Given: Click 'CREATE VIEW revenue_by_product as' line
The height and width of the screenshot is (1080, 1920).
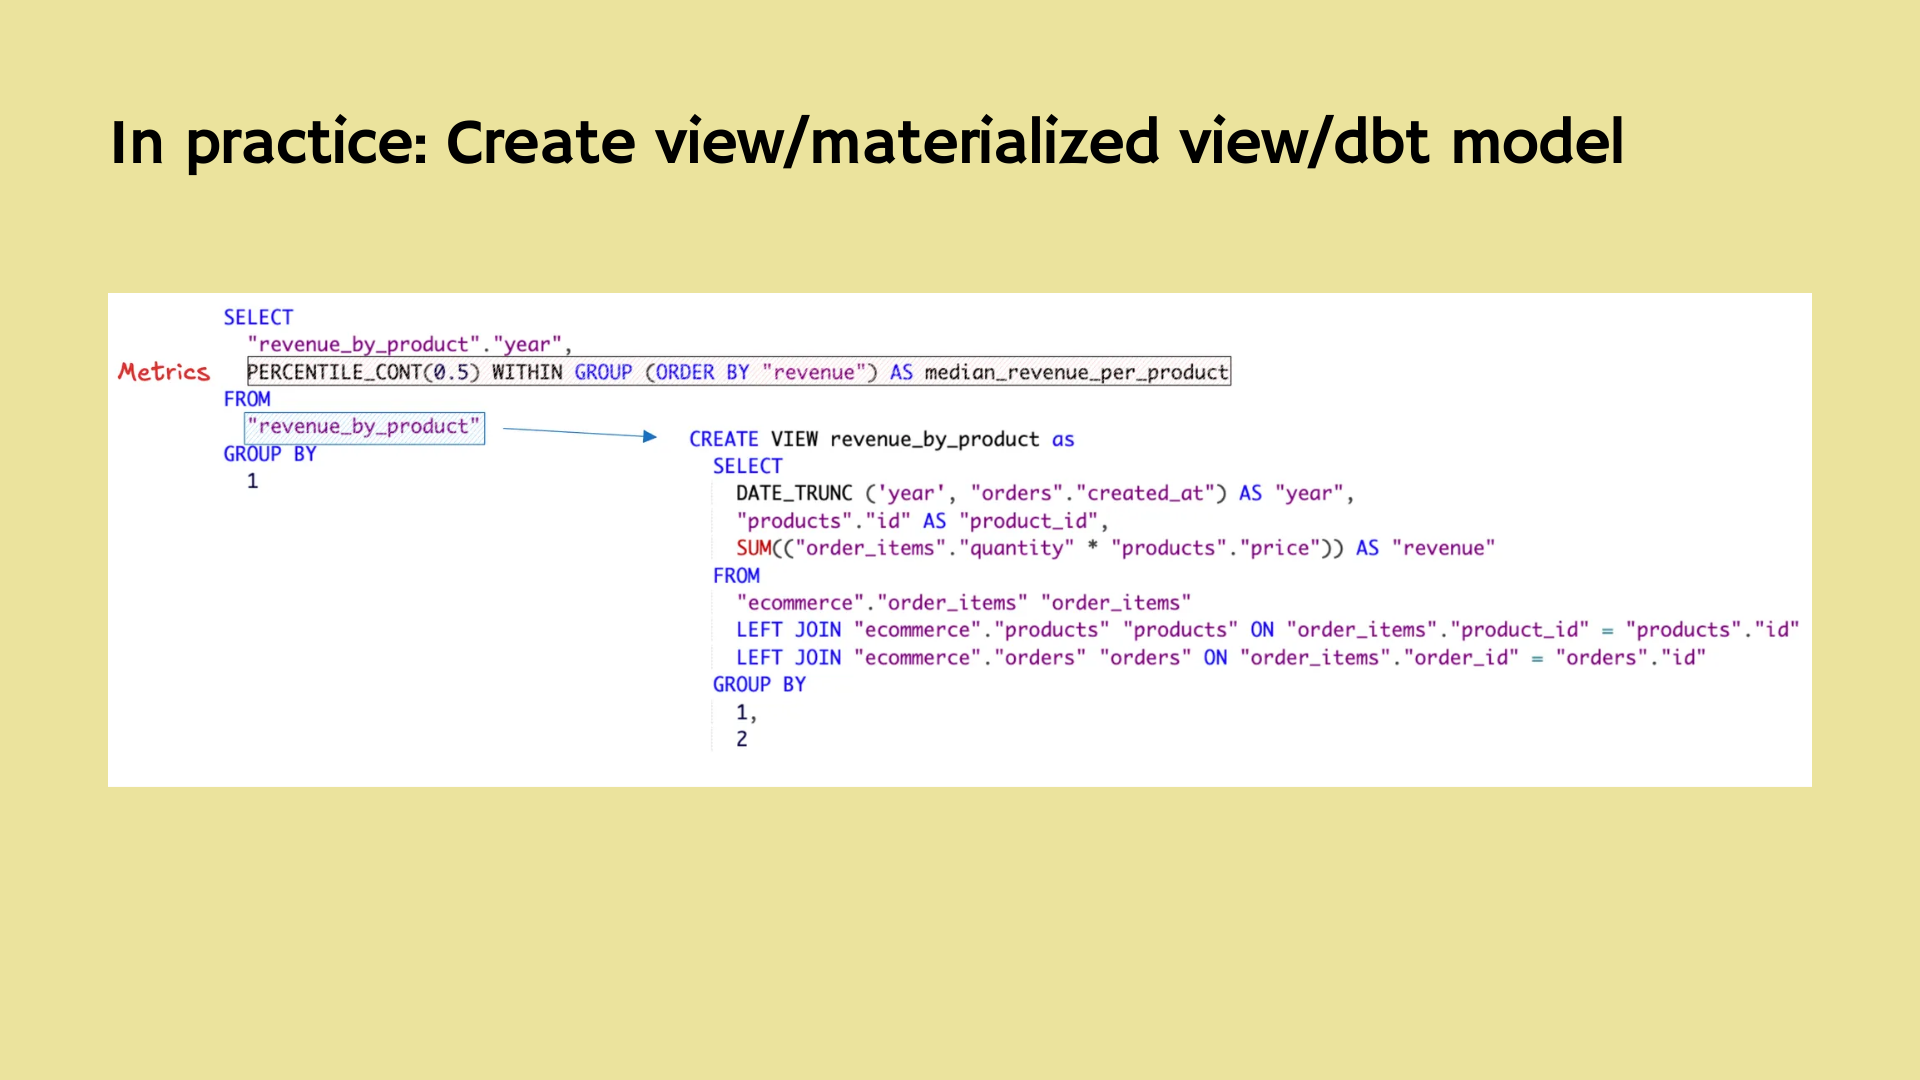Looking at the screenshot, I should [x=881, y=439].
